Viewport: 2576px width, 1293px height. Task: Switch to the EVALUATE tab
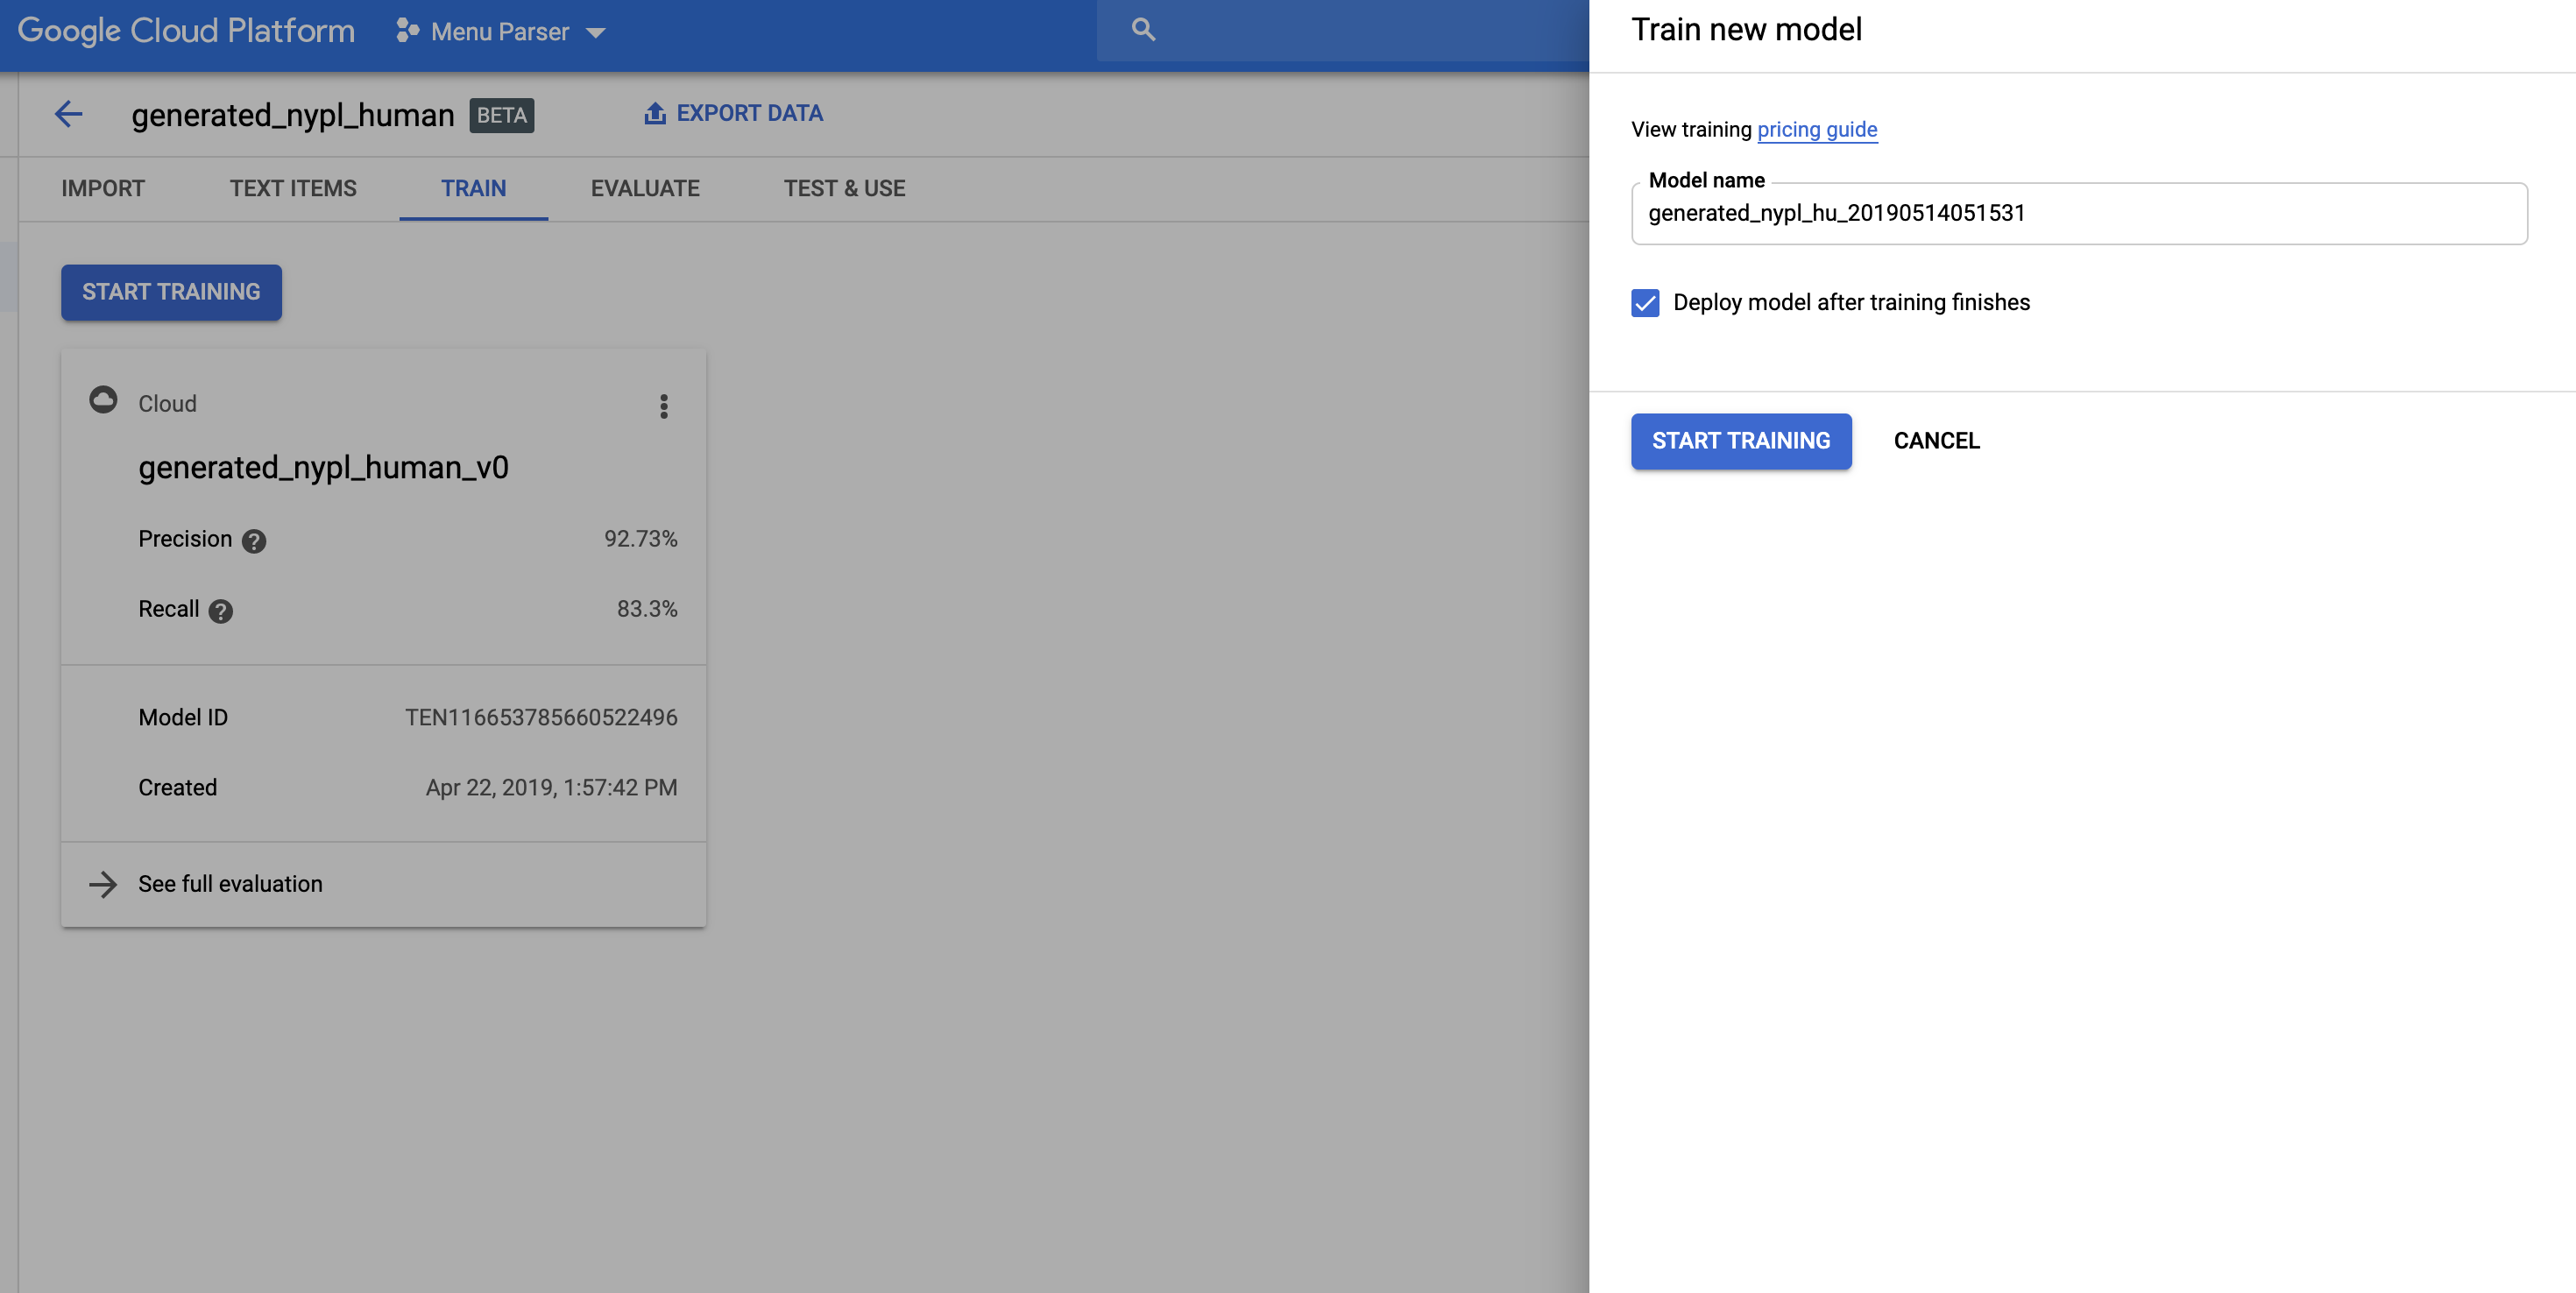tap(645, 188)
